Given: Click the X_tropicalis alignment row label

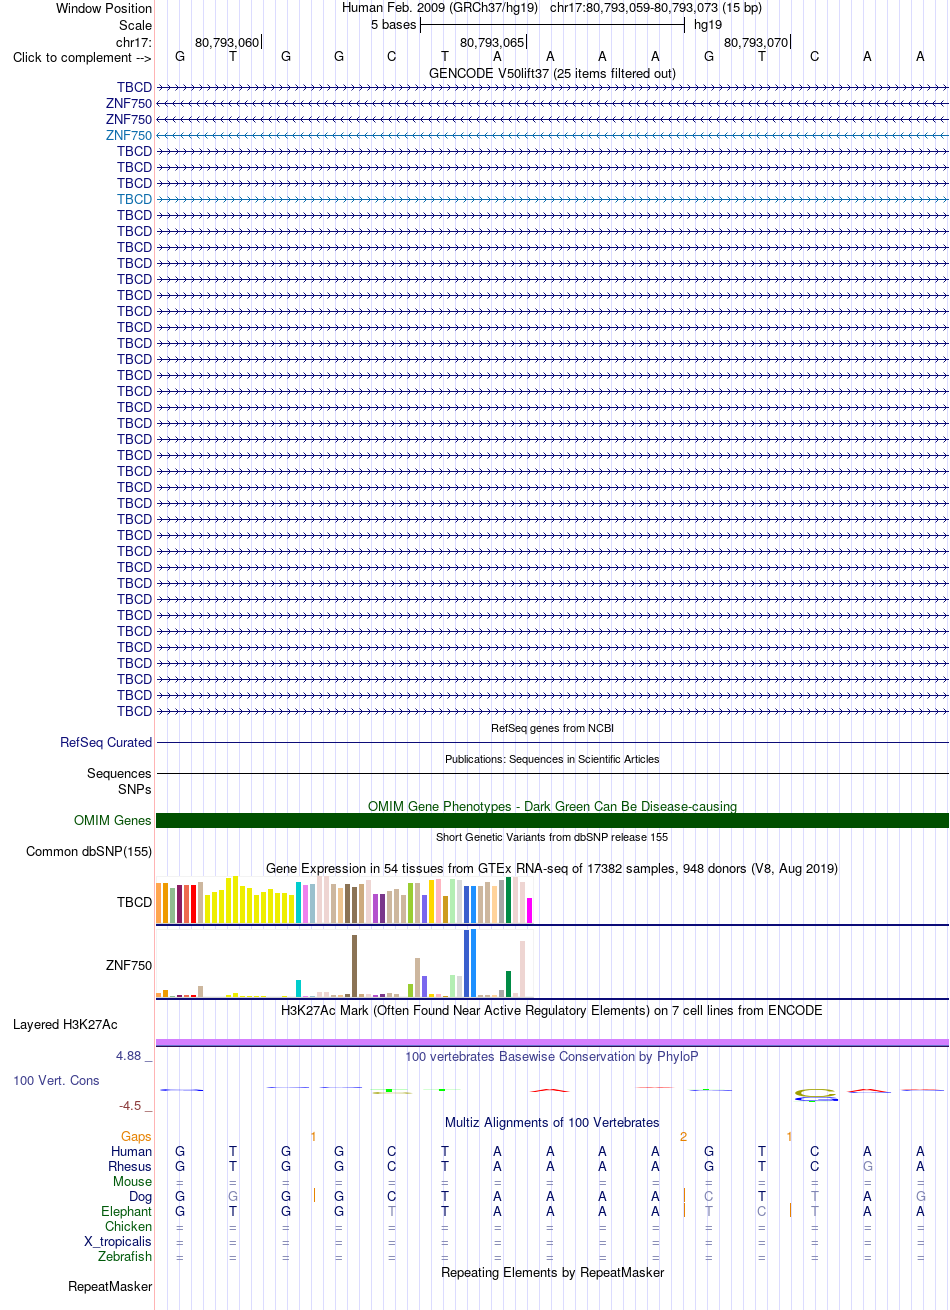Looking at the screenshot, I should click(118, 1241).
